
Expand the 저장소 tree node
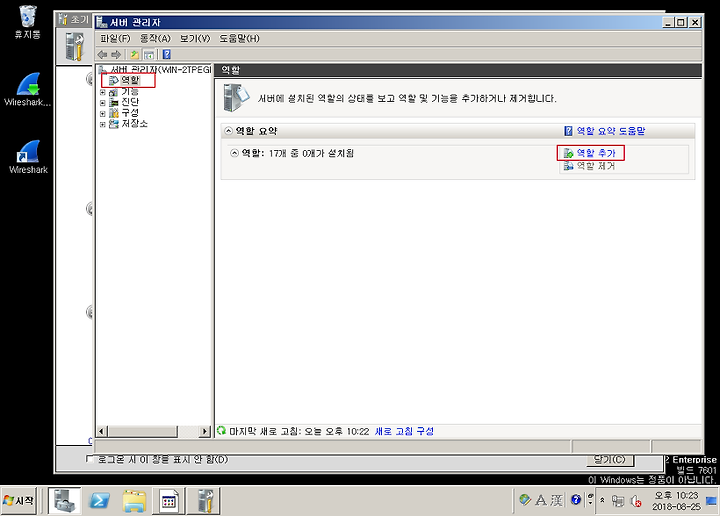click(x=103, y=124)
